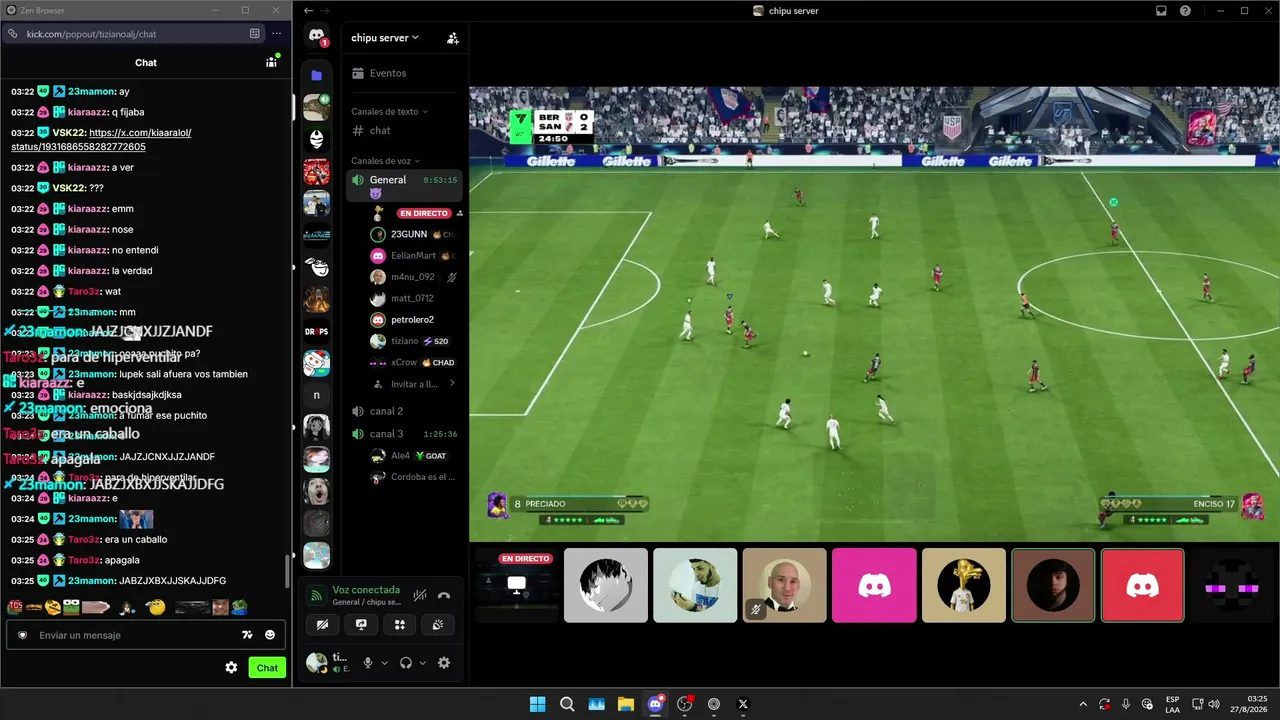Select user EelianMart in voice list
This screenshot has width=1280, height=720.
413,256
